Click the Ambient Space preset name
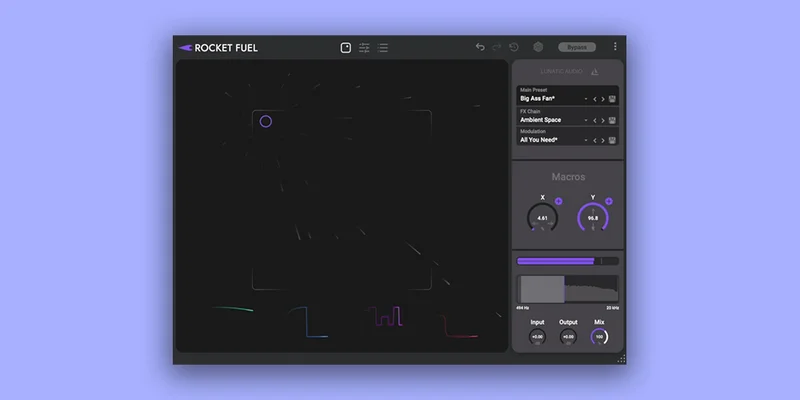 540,120
